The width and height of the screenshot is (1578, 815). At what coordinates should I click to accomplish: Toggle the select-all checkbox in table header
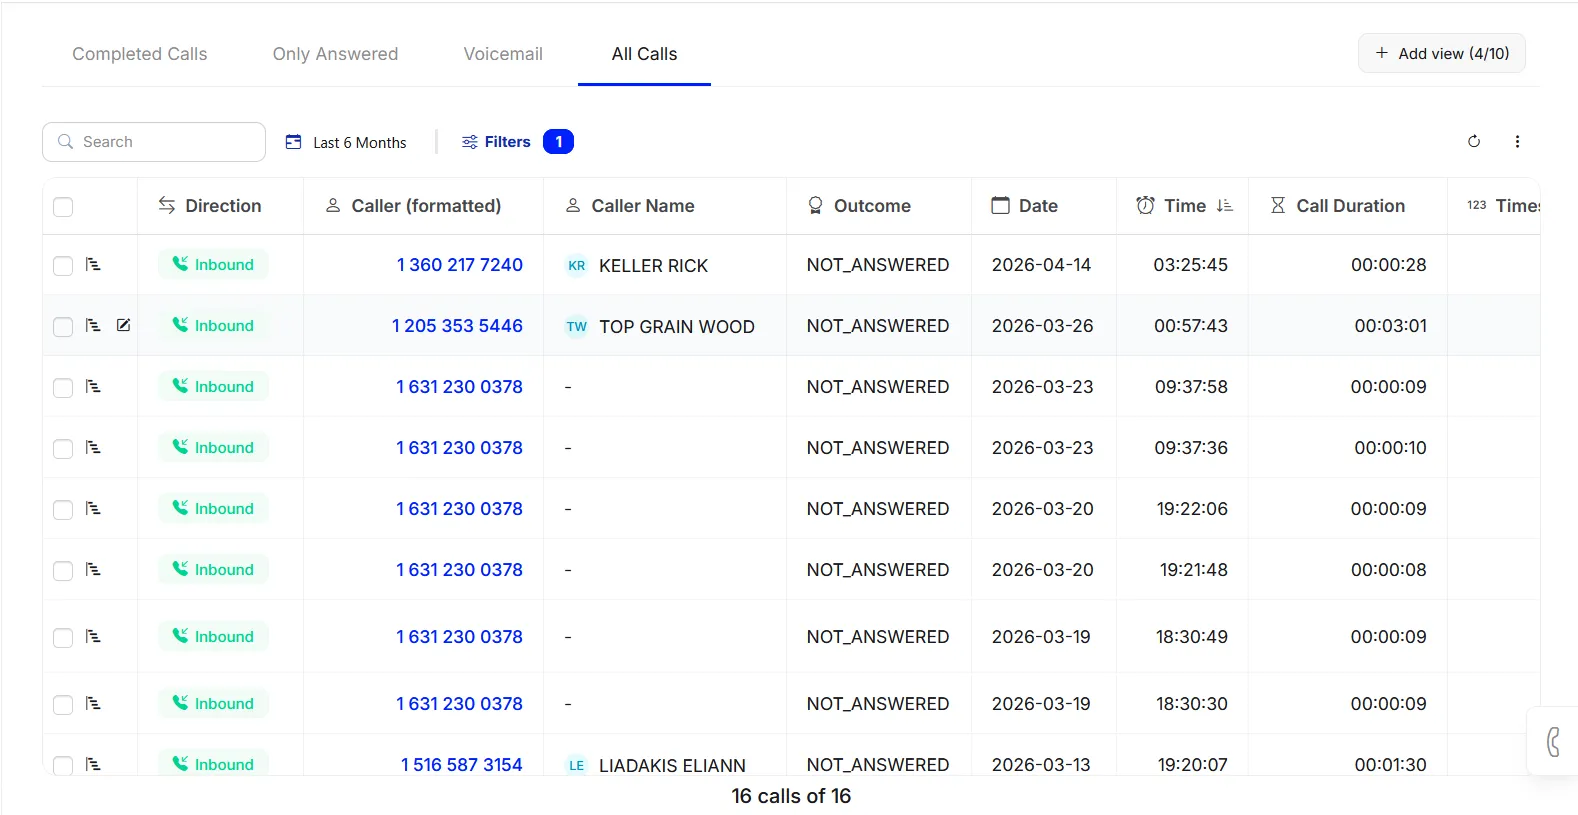pos(63,207)
